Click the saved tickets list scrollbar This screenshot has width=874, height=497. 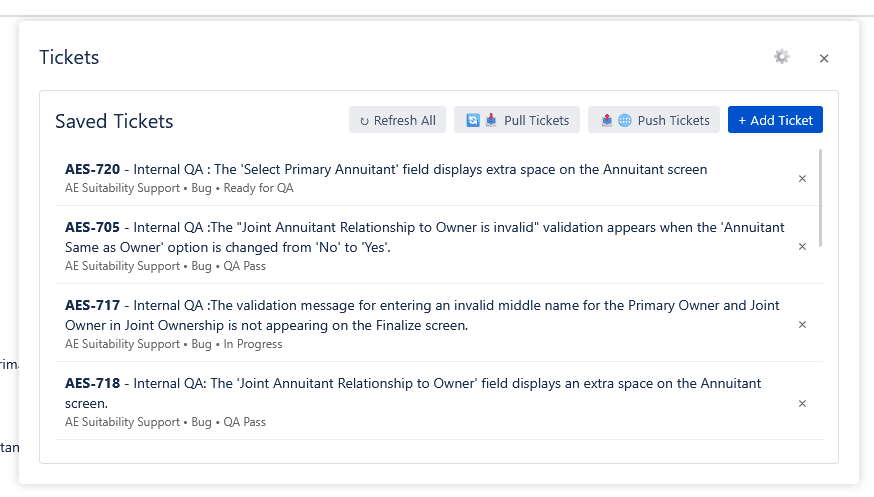pyautogui.click(x=820, y=198)
